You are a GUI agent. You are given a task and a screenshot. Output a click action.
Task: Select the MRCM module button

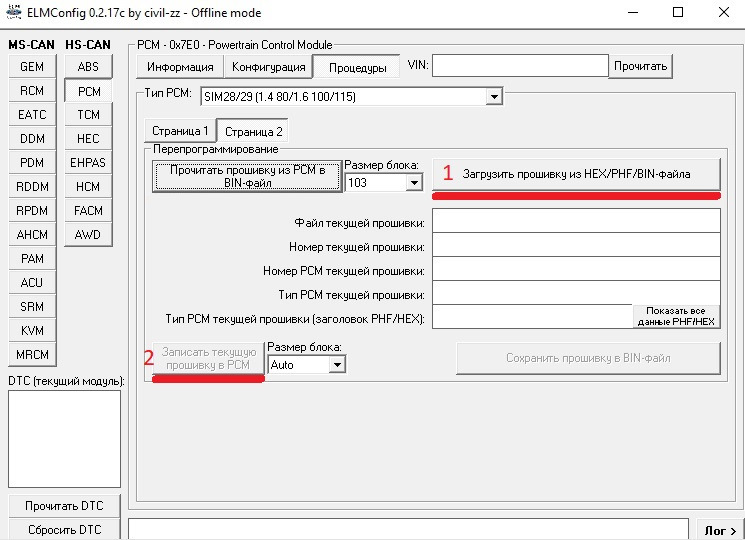click(x=32, y=355)
